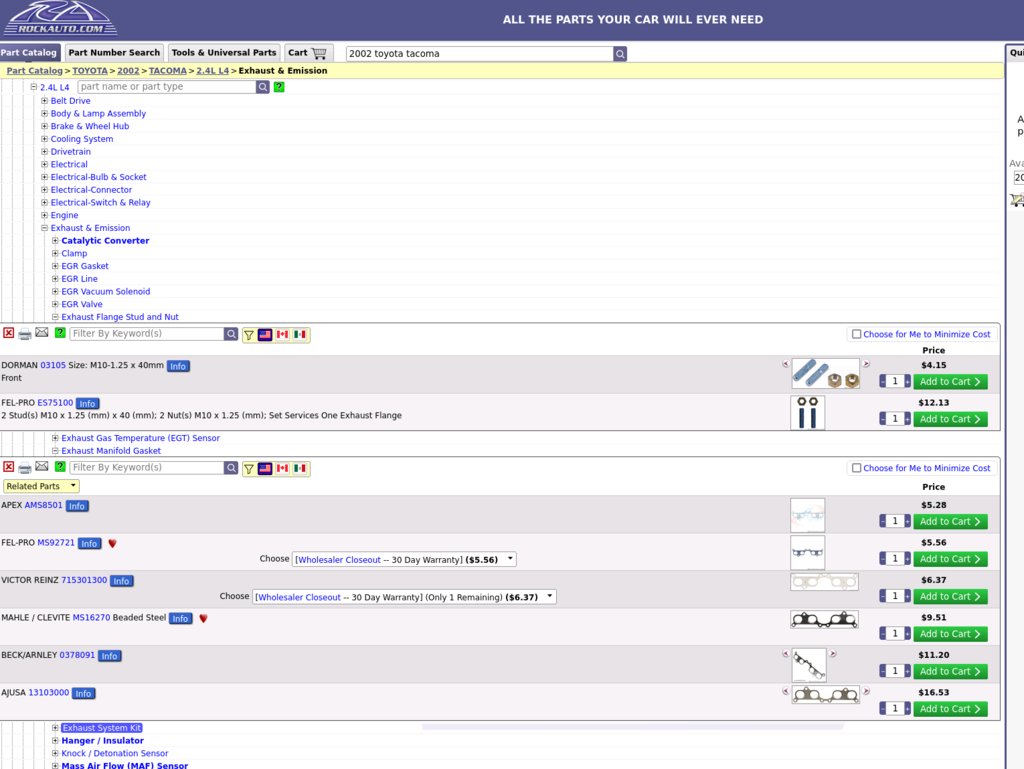The width and height of the screenshot is (1024, 769).
Task: Print the Exhaust Manifold Gasket listing
Action: tap(25, 468)
